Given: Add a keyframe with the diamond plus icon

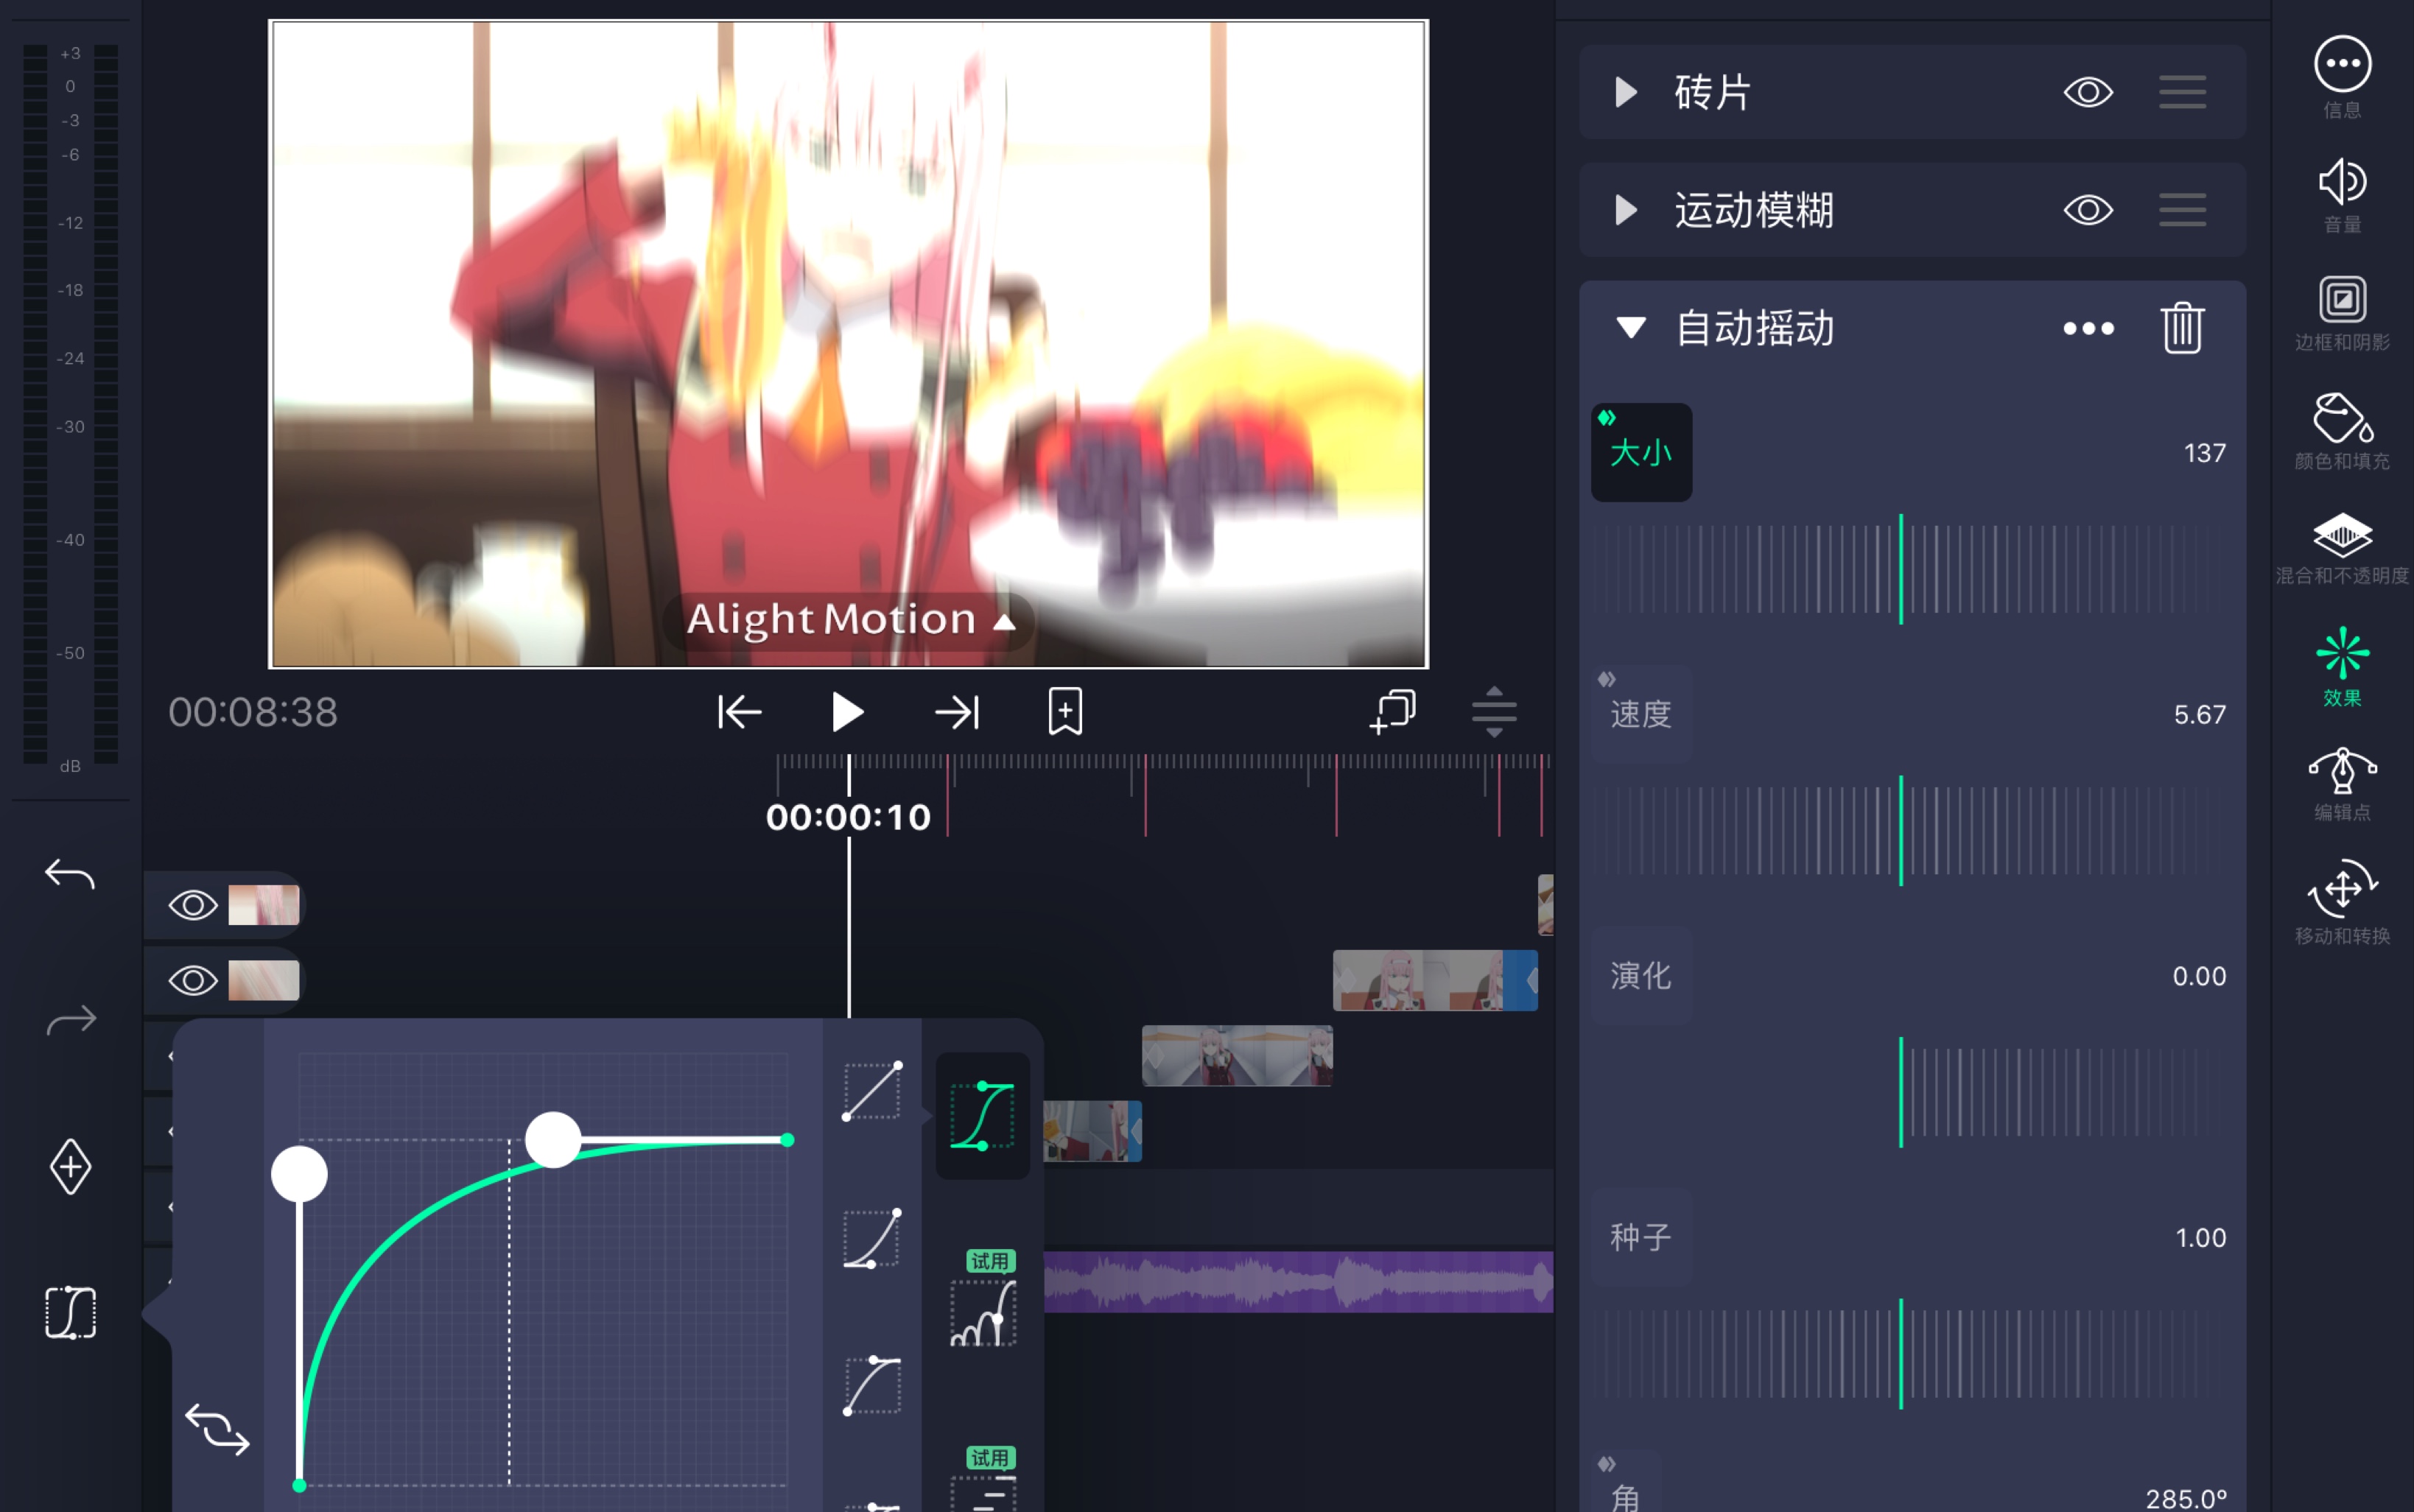Looking at the screenshot, I should (70, 1167).
